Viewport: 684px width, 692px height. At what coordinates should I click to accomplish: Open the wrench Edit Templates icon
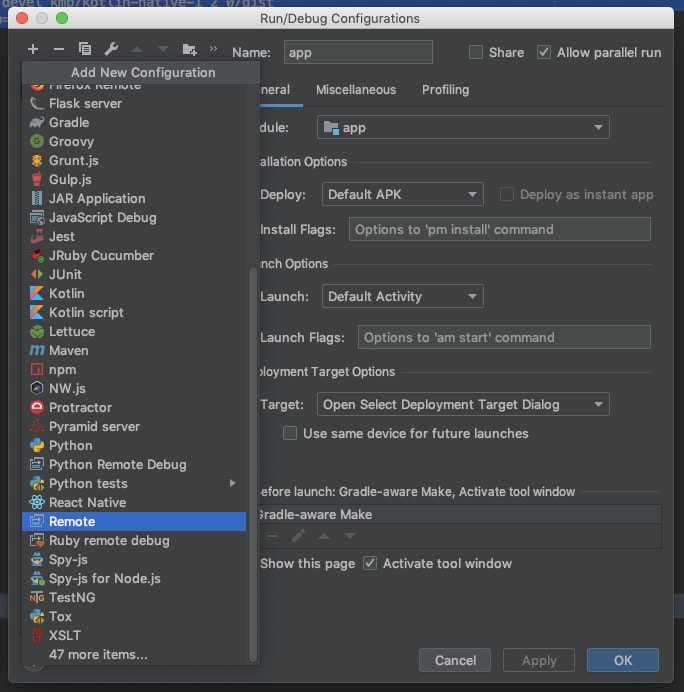click(111, 49)
